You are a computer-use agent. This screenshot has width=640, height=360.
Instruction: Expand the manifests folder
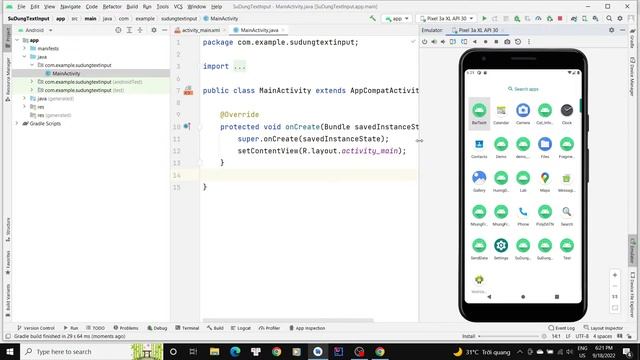[24, 48]
